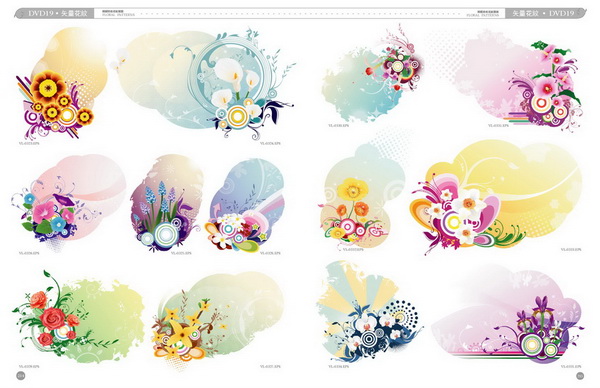The image size is (600, 388).
Task: Click the bottom-left page number circle
Action: [21, 376]
